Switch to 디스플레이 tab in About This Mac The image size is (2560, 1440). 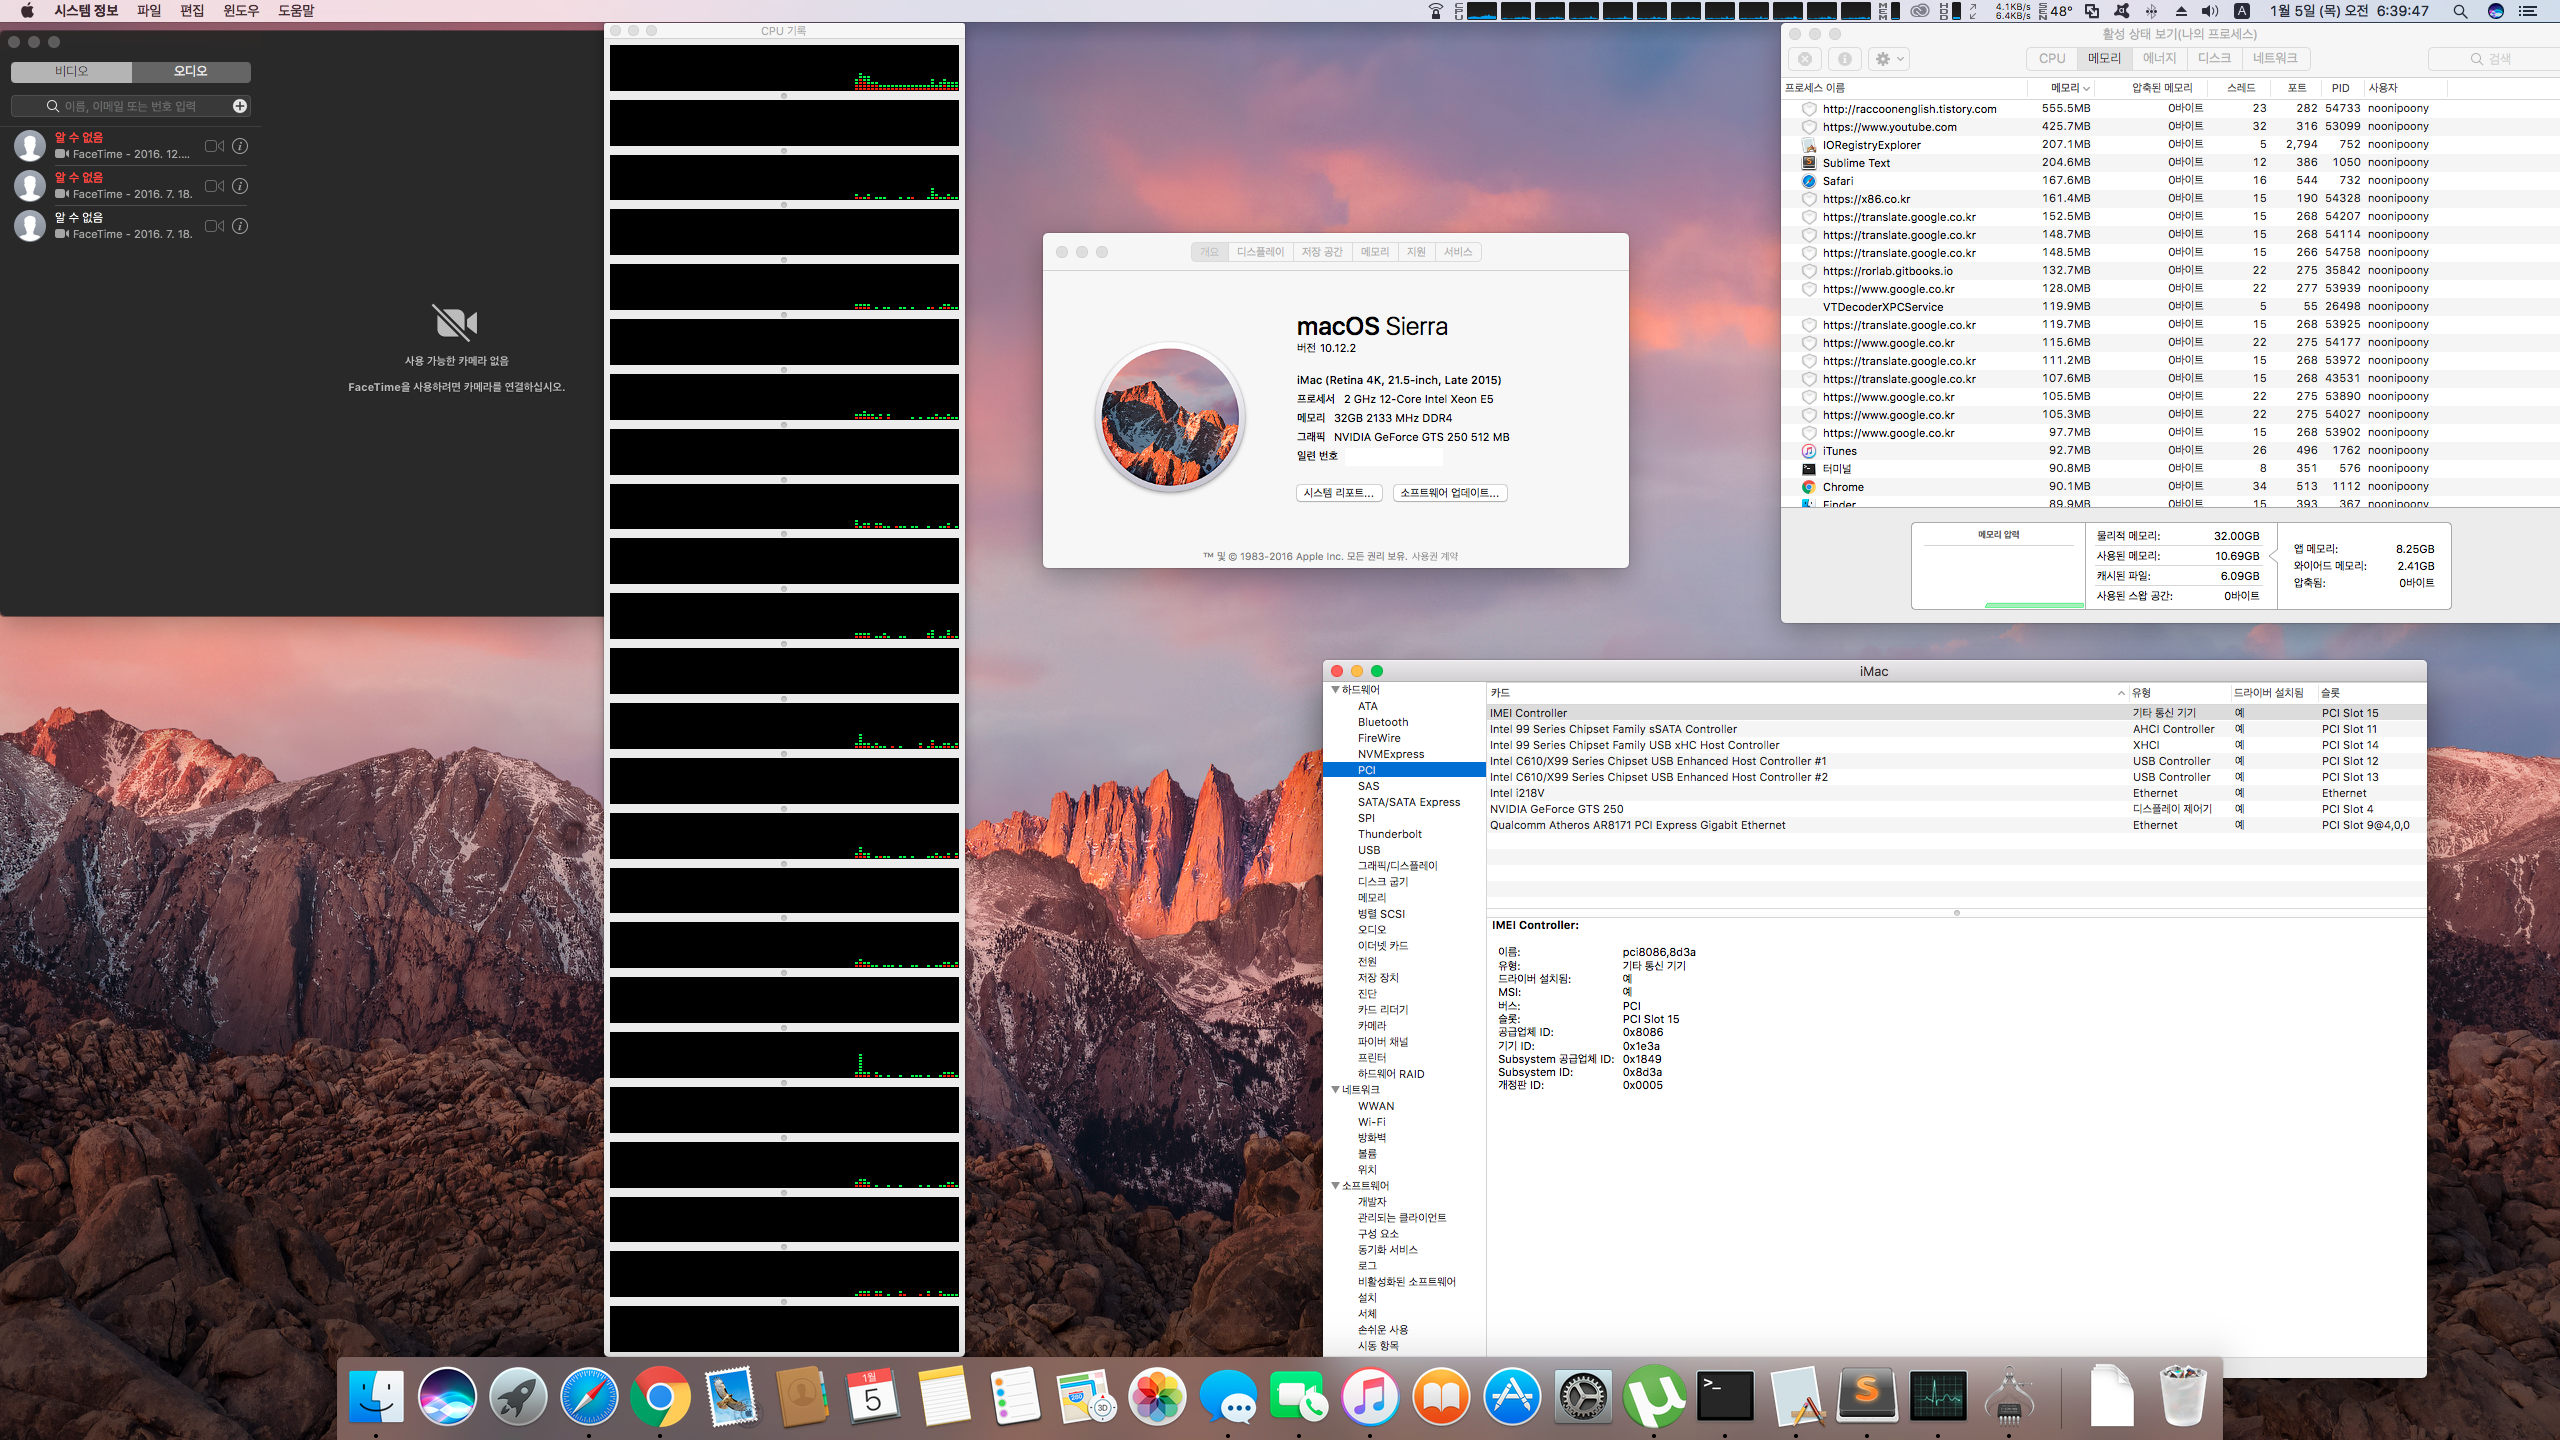1260,252
